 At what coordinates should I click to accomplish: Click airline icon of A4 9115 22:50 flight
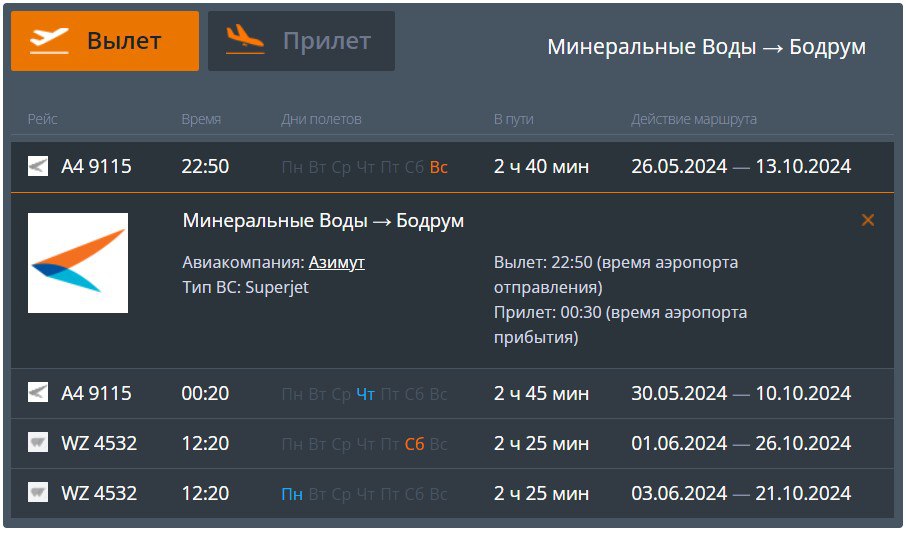[x=38, y=166]
